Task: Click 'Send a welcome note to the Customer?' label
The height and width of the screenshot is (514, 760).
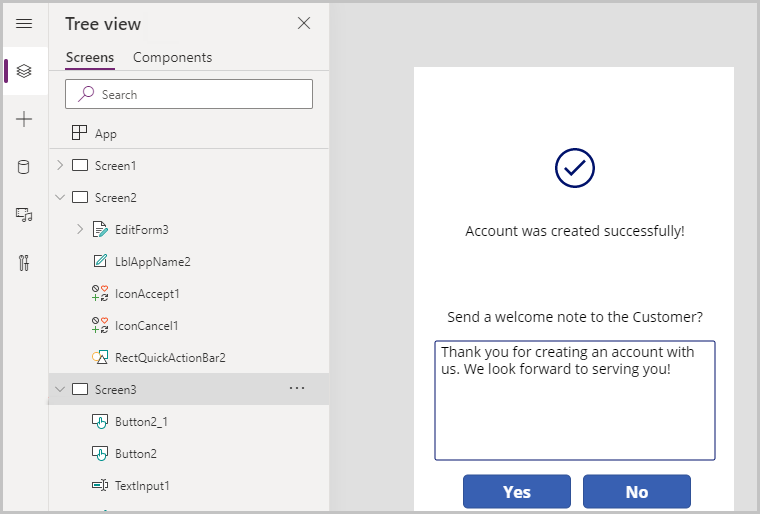Action: pos(575,317)
